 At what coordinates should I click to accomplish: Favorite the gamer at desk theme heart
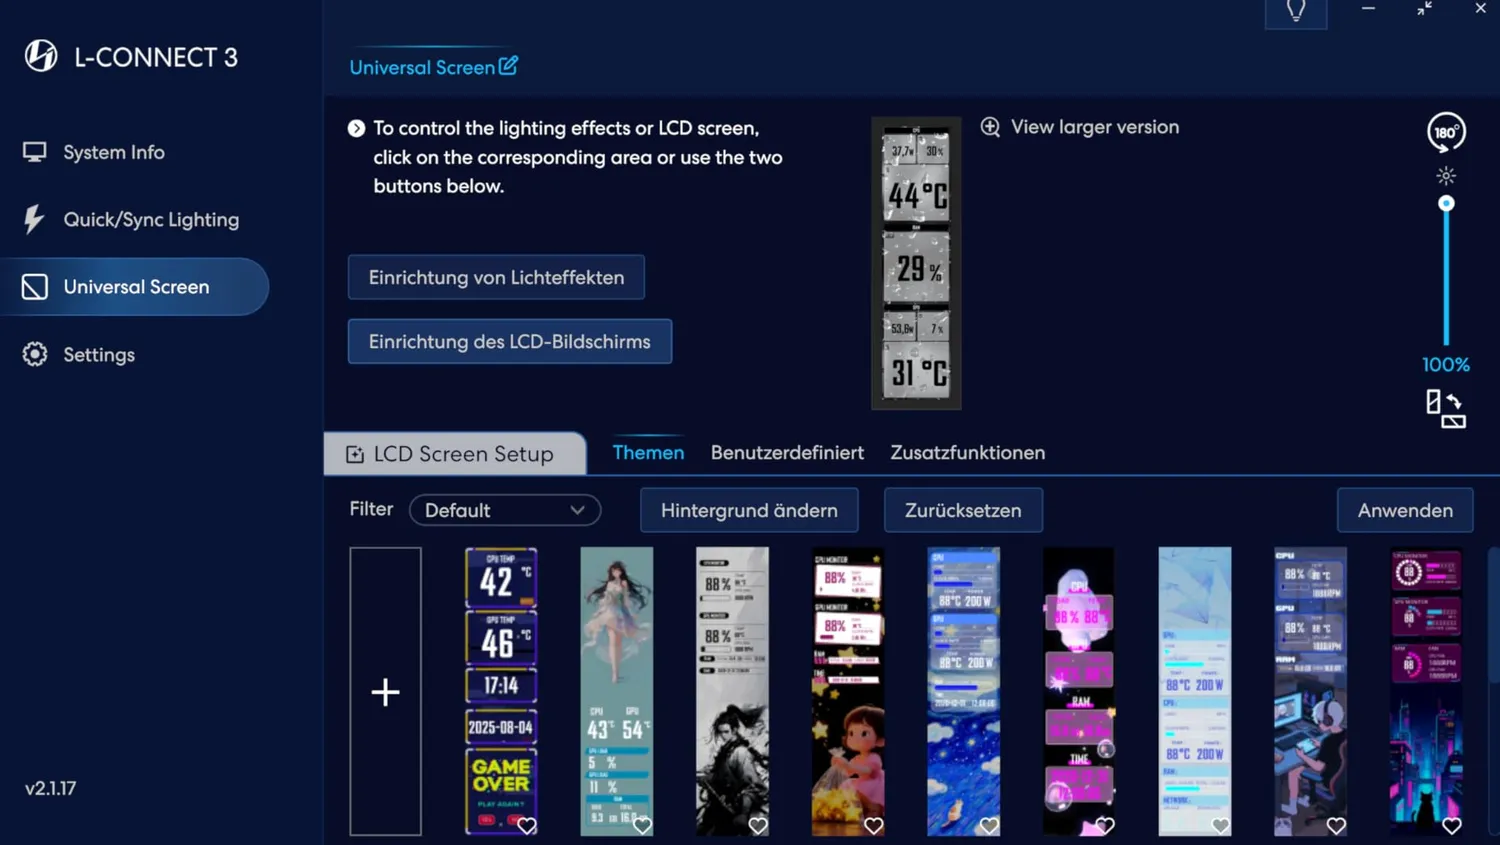1336,825
